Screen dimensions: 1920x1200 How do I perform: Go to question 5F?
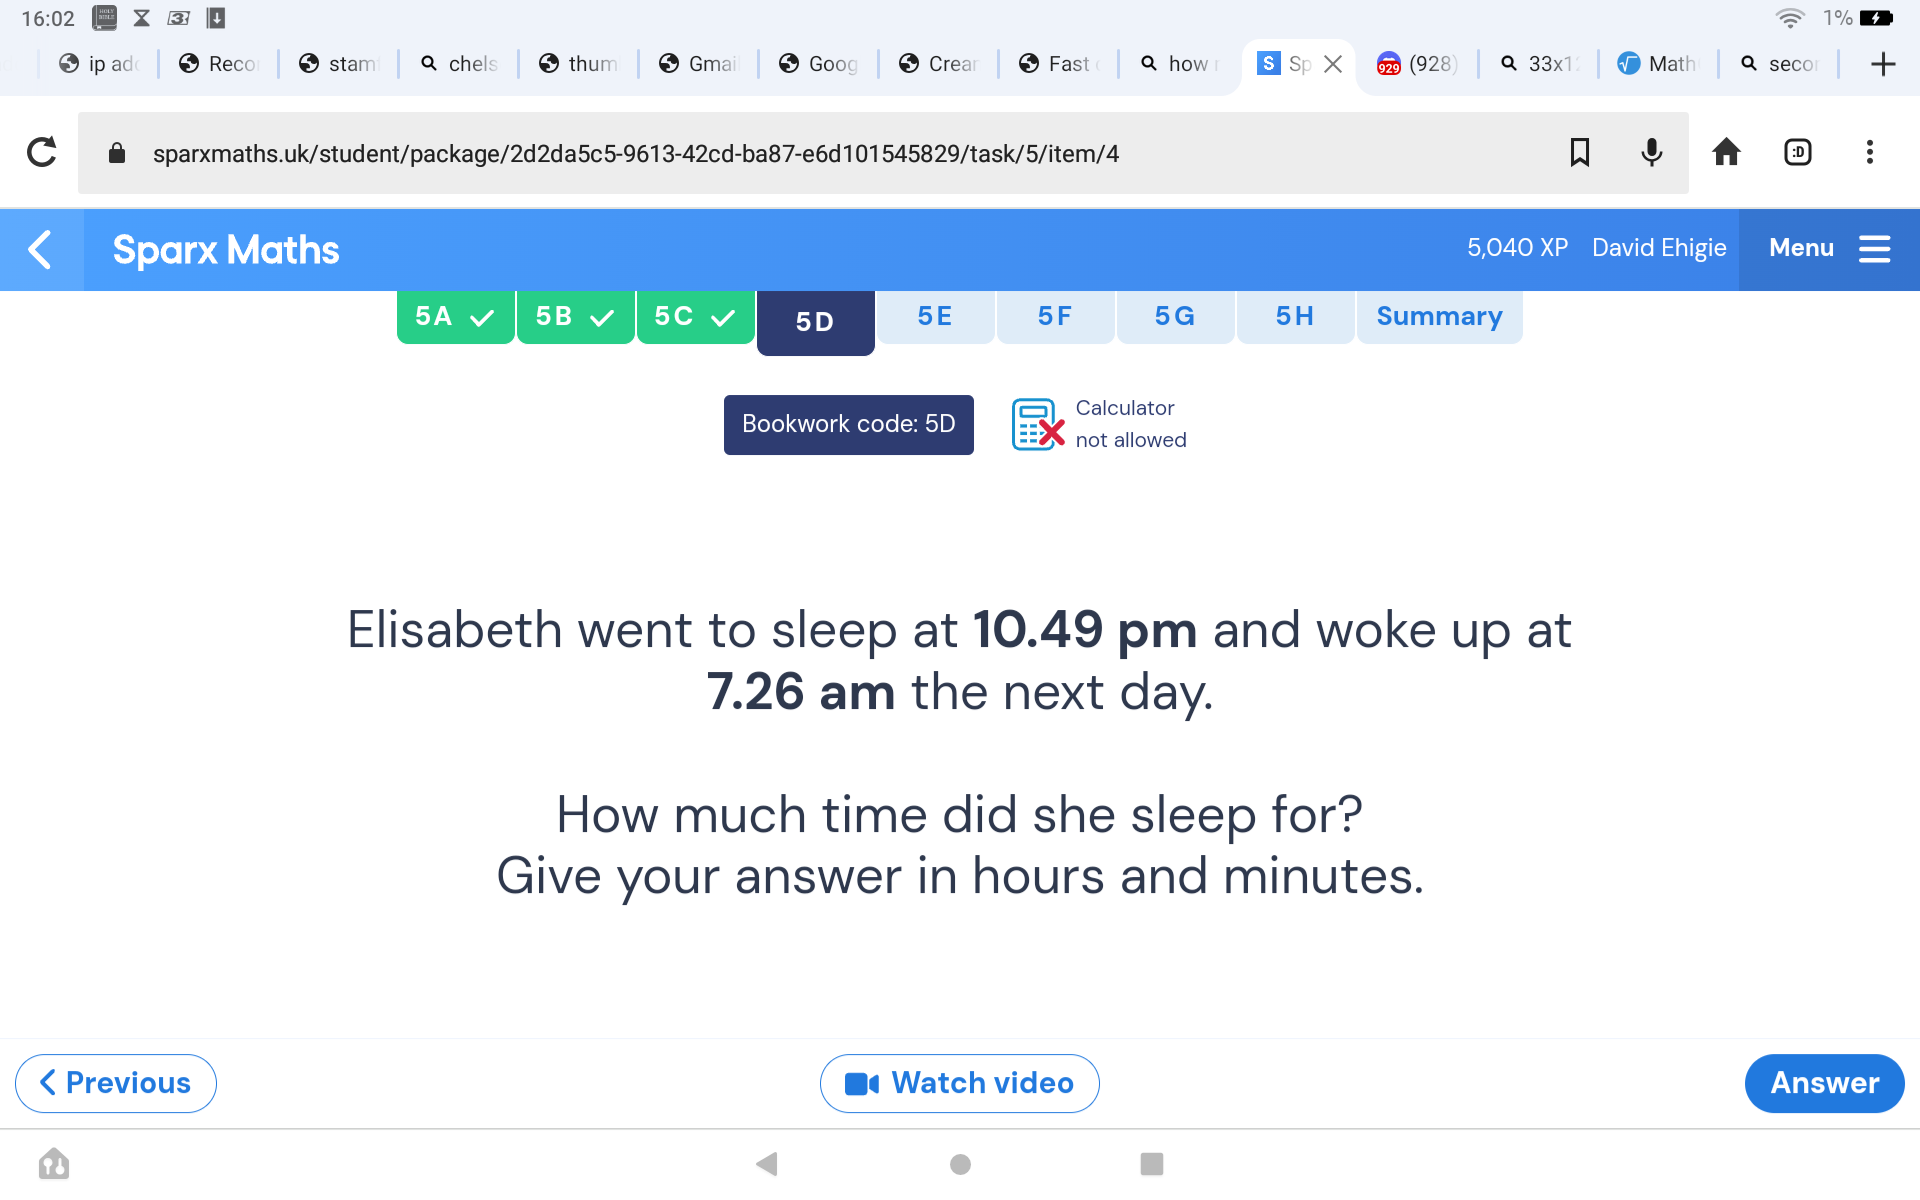point(1056,317)
